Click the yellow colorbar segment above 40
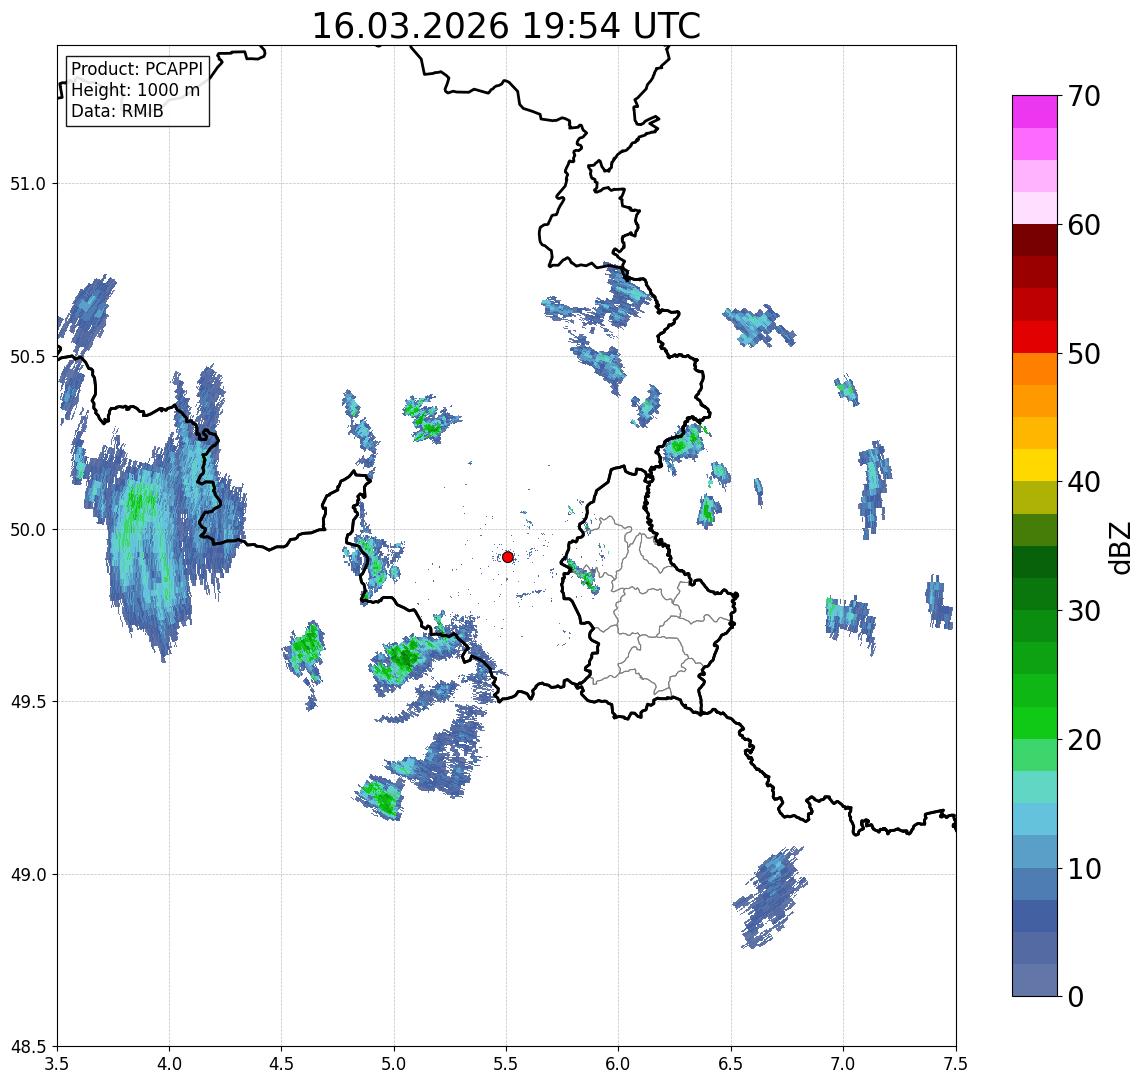 (1035, 465)
